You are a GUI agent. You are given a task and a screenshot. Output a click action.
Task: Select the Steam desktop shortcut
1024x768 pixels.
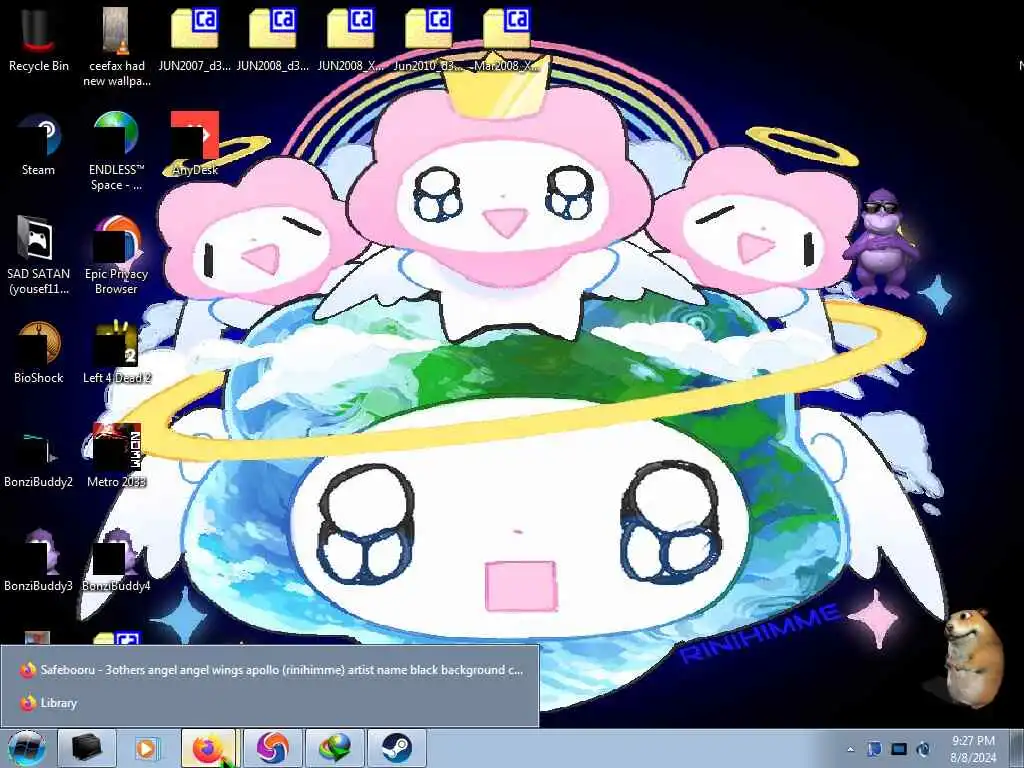(38, 144)
